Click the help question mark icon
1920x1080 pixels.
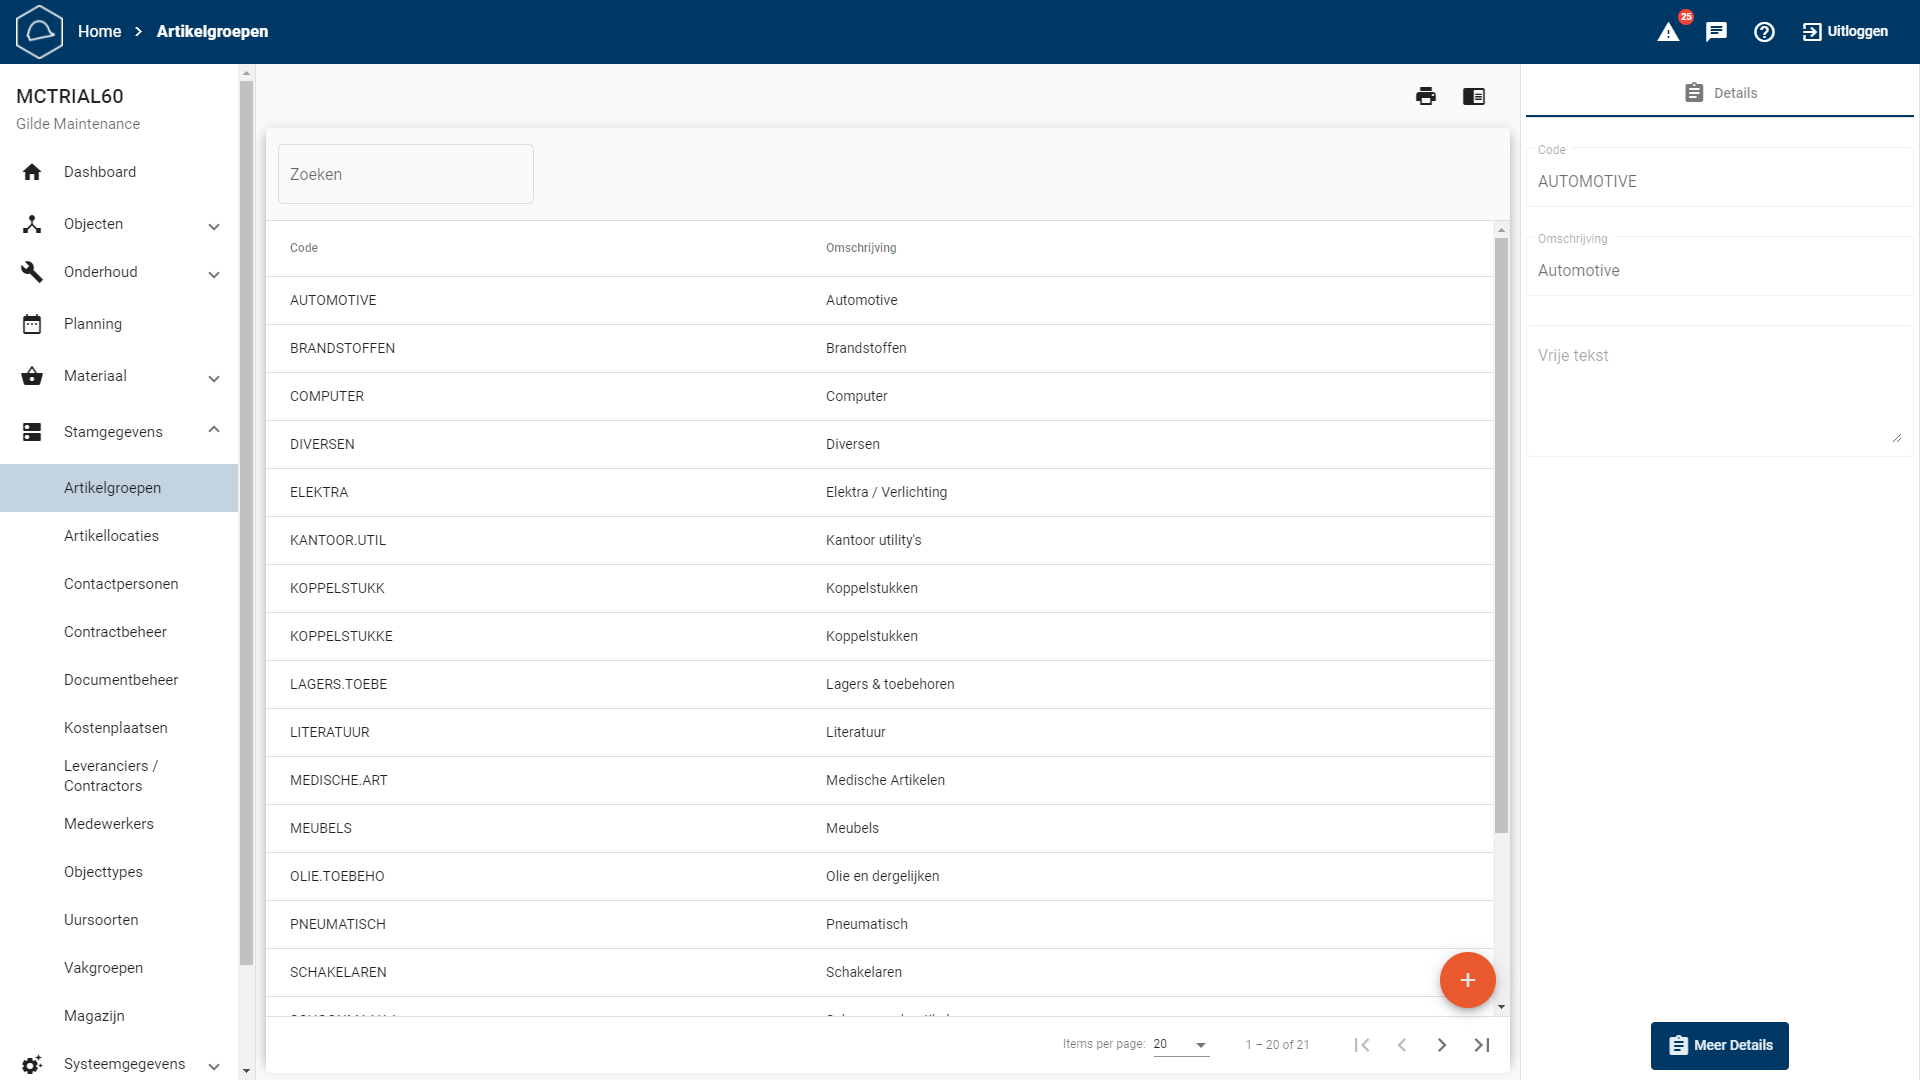[1764, 32]
